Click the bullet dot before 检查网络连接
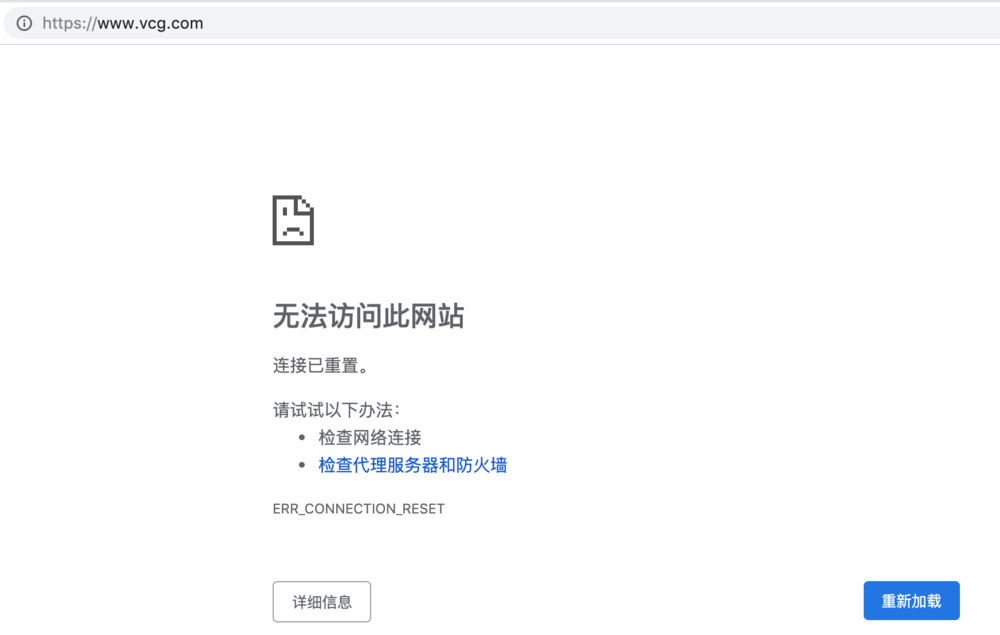The image size is (1000, 635). [x=302, y=437]
